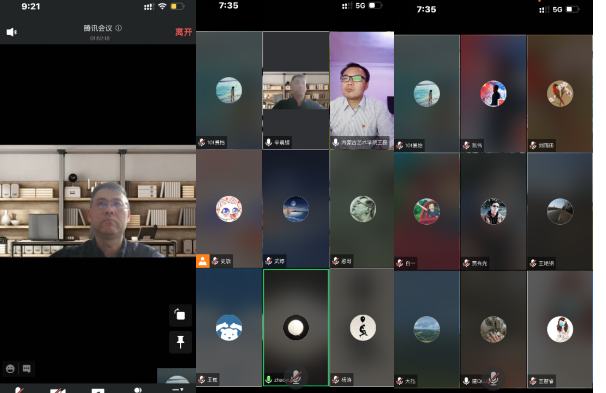The height and width of the screenshot is (393, 606).
Task: Tap the red 离开 leave button
Action: pos(183,32)
